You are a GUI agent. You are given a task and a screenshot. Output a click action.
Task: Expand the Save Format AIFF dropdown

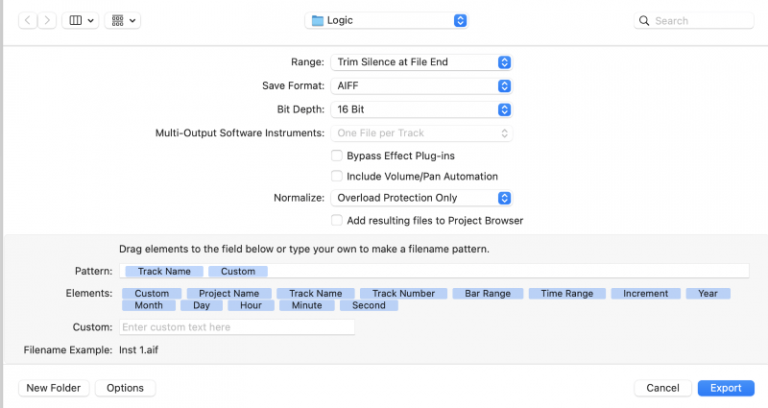click(423, 86)
